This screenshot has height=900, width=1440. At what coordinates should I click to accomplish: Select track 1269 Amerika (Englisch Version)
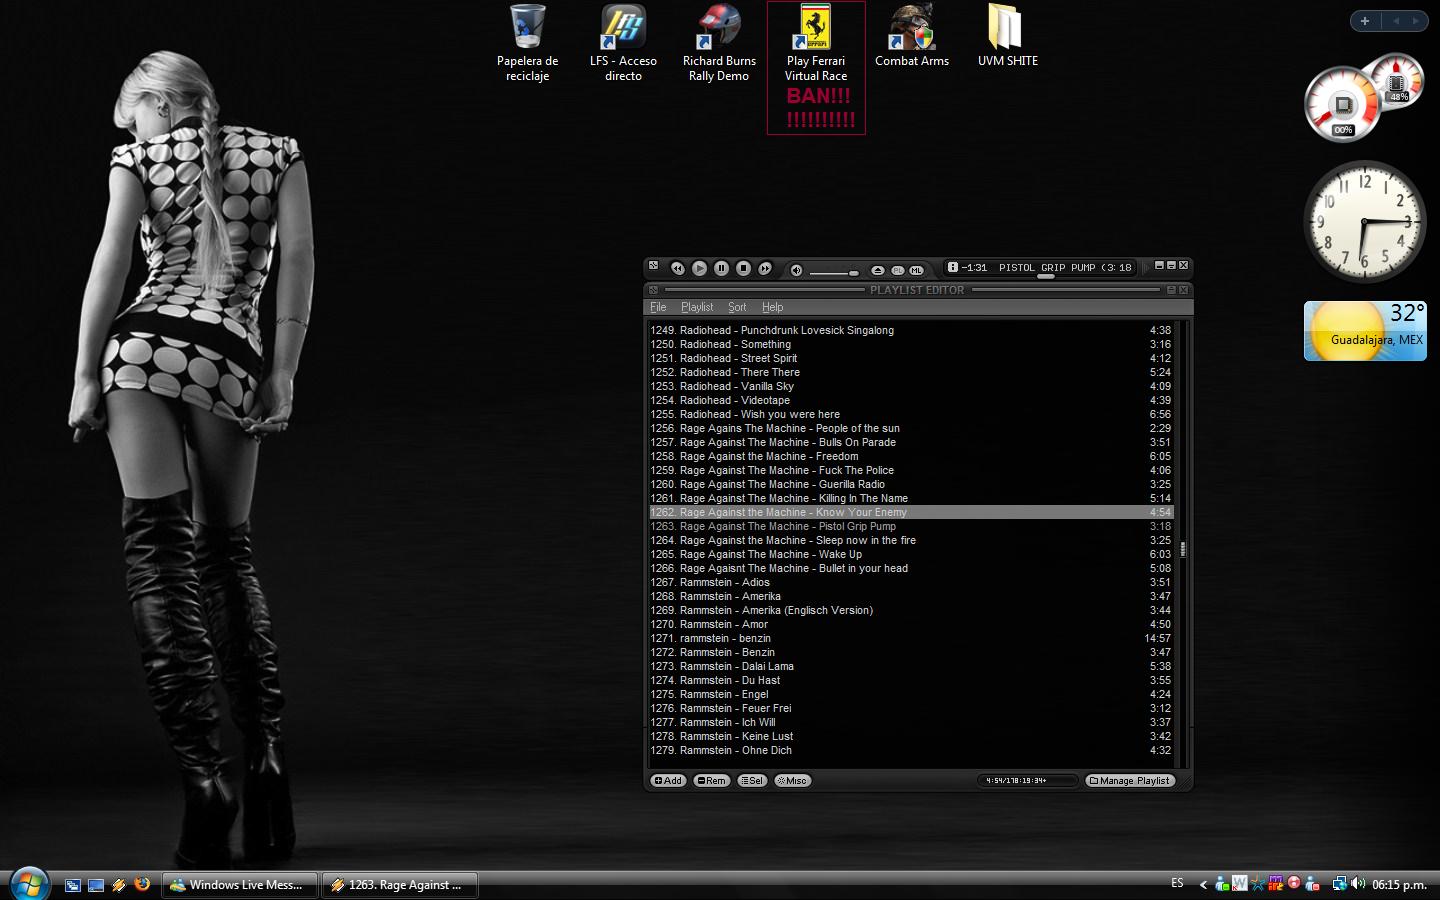pyautogui.click(x=910, y=610)
